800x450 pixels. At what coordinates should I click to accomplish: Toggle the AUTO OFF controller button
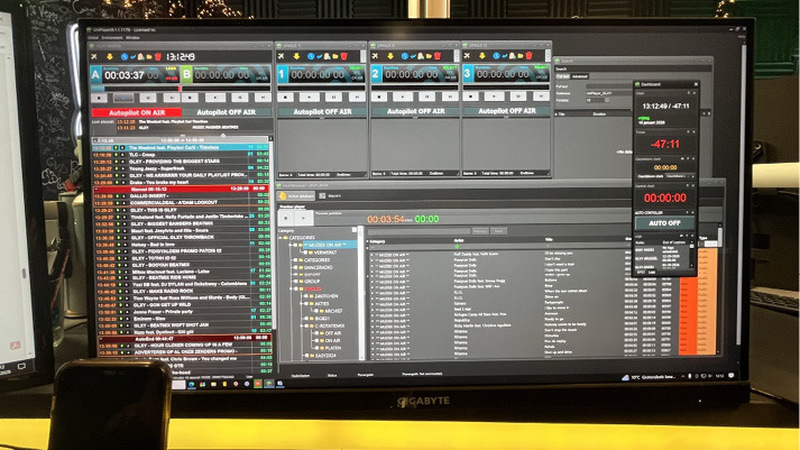coord(662,224)
